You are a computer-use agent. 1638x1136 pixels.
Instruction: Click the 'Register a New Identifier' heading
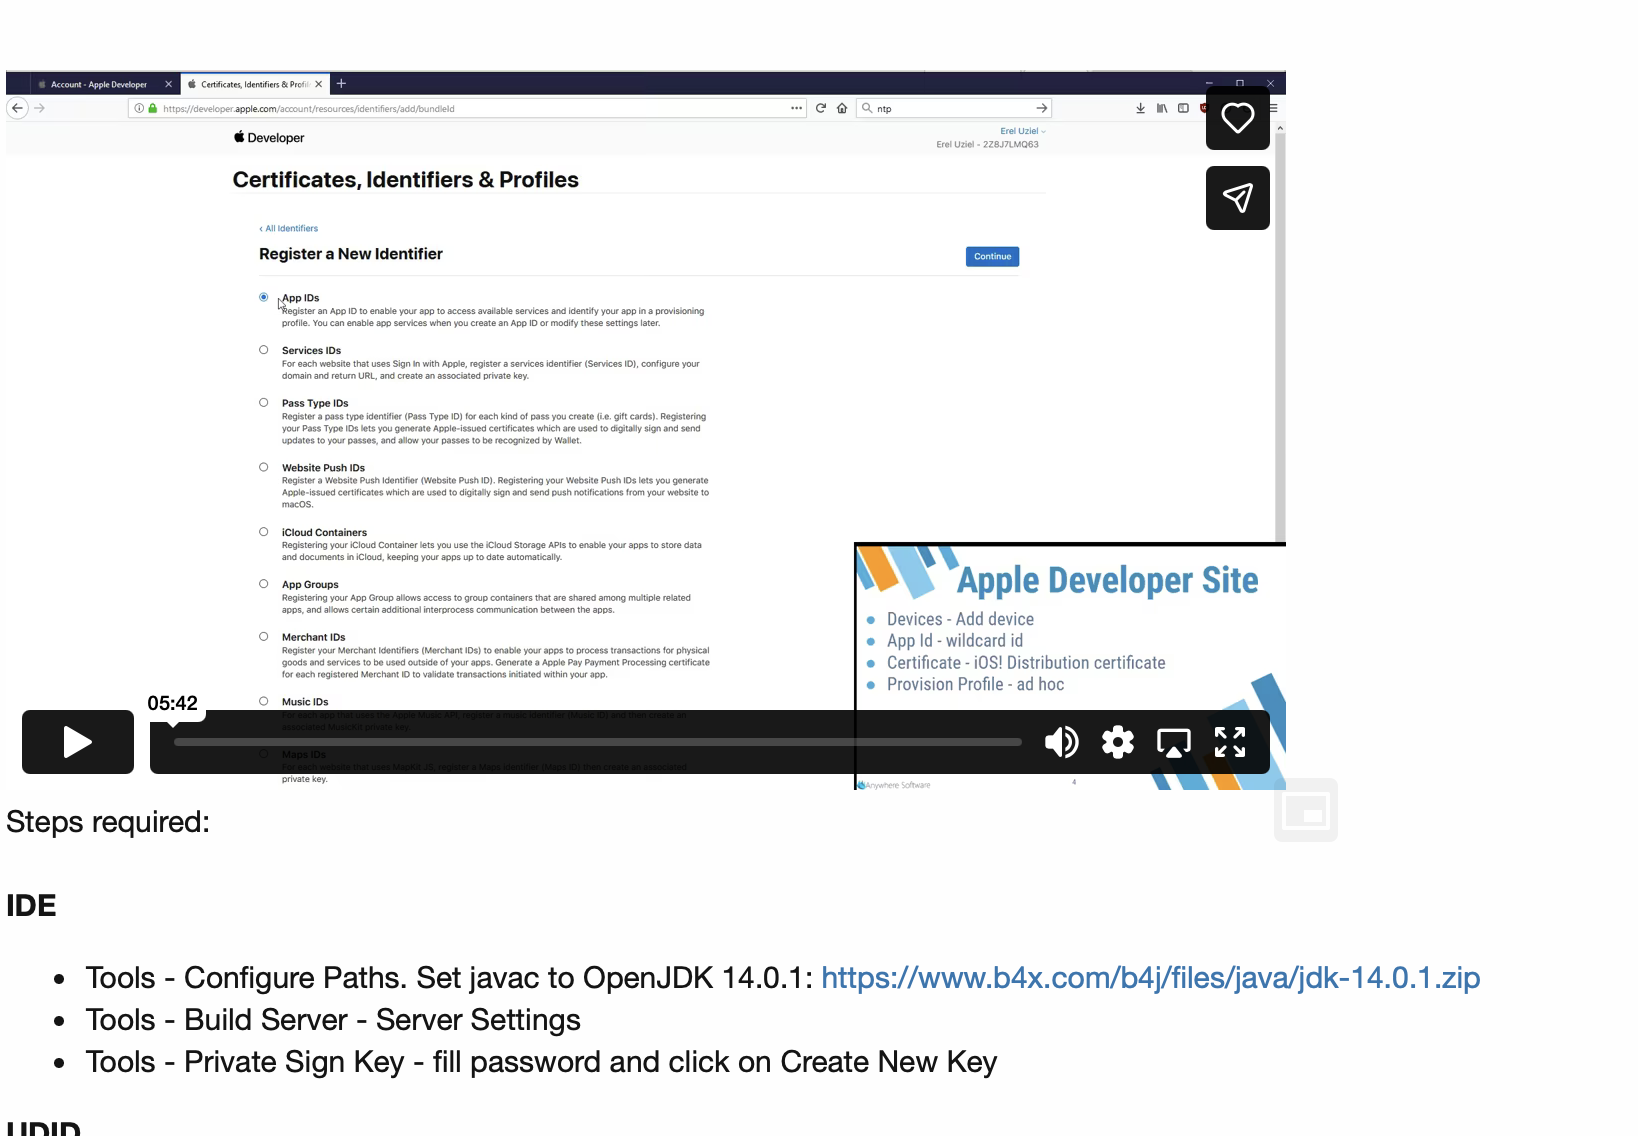point(351,254)
